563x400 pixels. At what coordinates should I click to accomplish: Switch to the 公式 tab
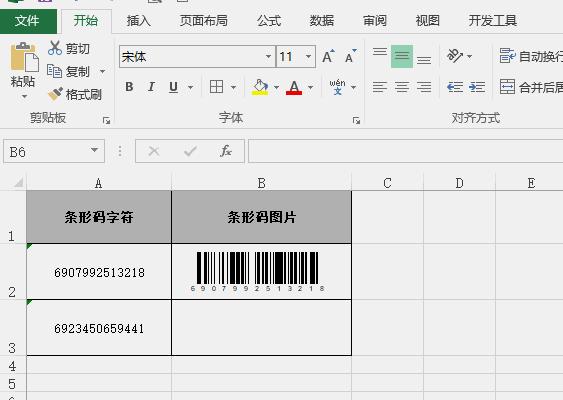[269, 21]
